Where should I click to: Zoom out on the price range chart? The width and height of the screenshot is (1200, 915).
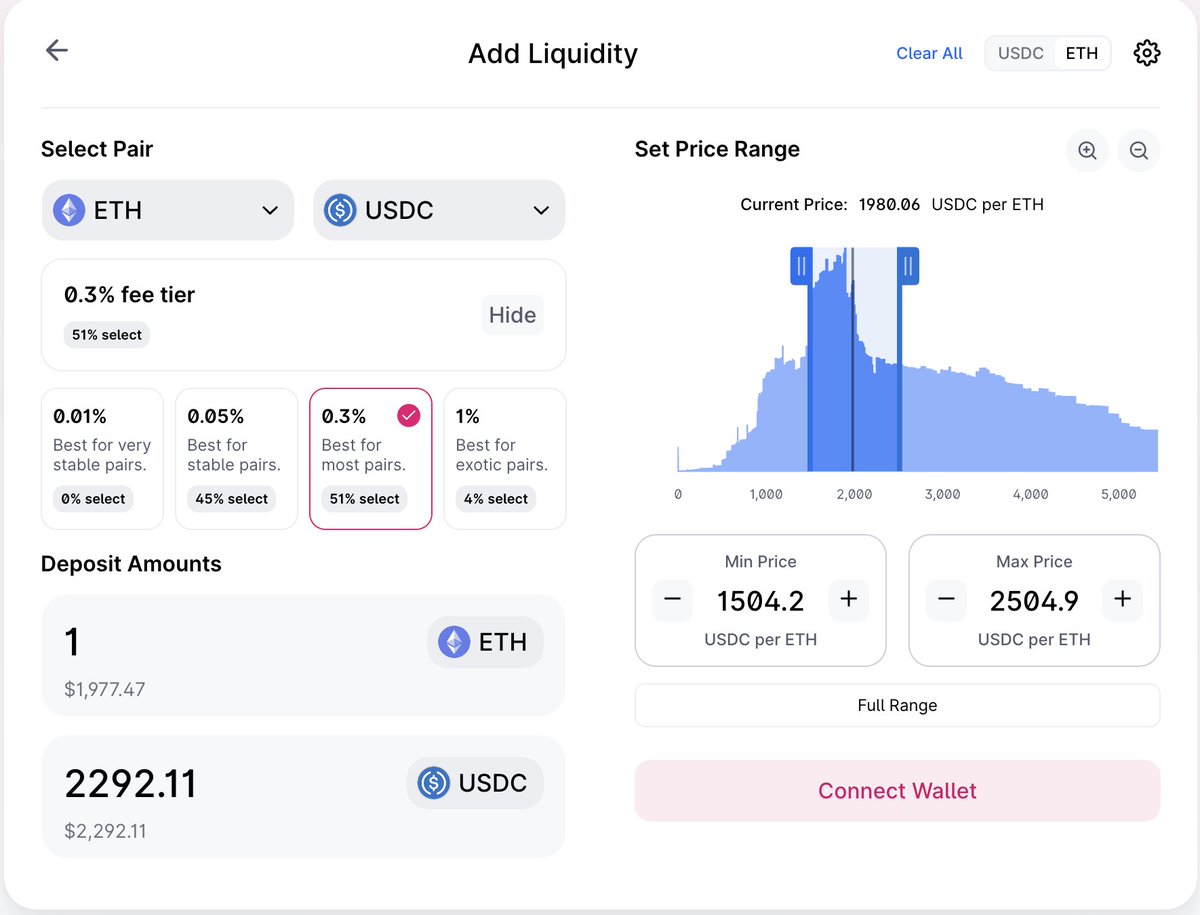tap(1138, 150)
